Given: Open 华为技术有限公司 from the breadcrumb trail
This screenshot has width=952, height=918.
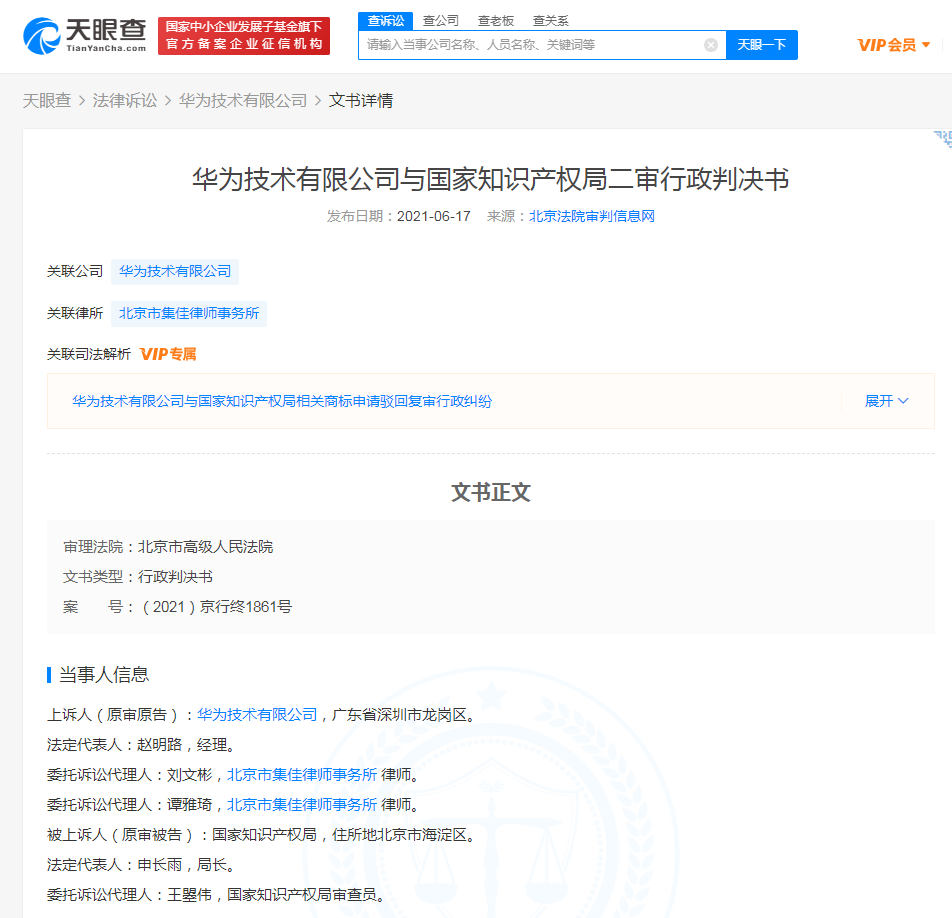Looking at the screenshot, I should (x=243, y=101).
